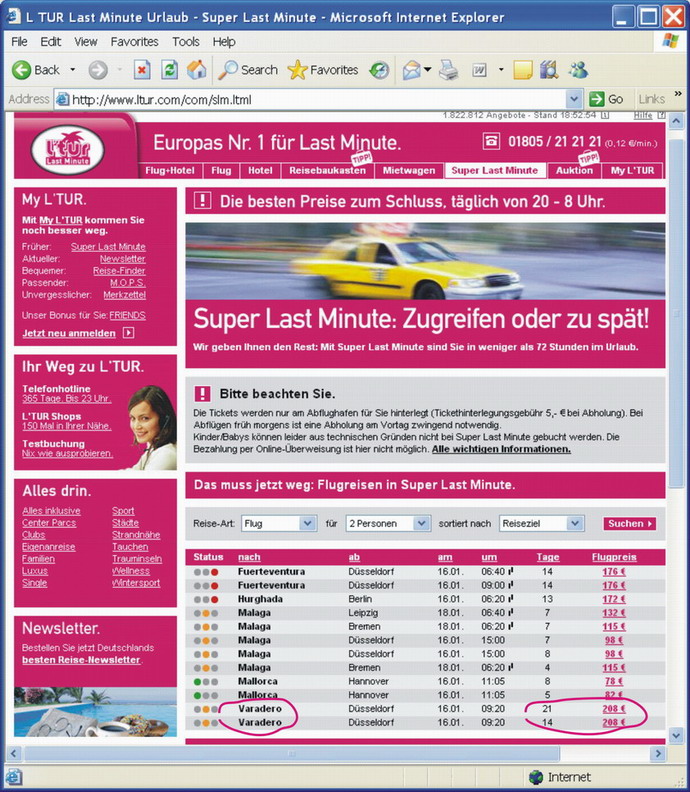Screen dimensions: 690x792
Task: Sort table by Flugpreis column header
Action: (x=614, y=557)
